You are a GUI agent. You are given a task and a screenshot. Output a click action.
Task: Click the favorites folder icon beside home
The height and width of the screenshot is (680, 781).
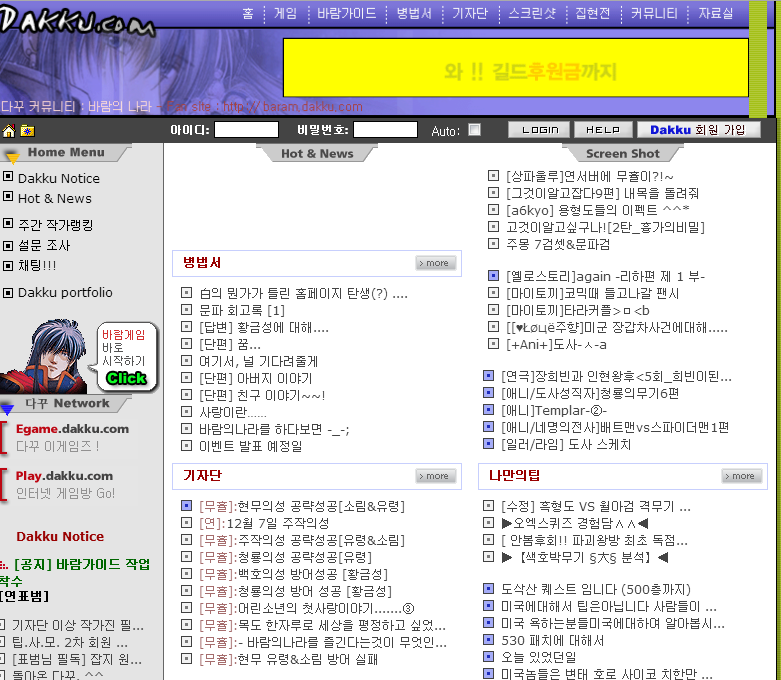point(27,131)
